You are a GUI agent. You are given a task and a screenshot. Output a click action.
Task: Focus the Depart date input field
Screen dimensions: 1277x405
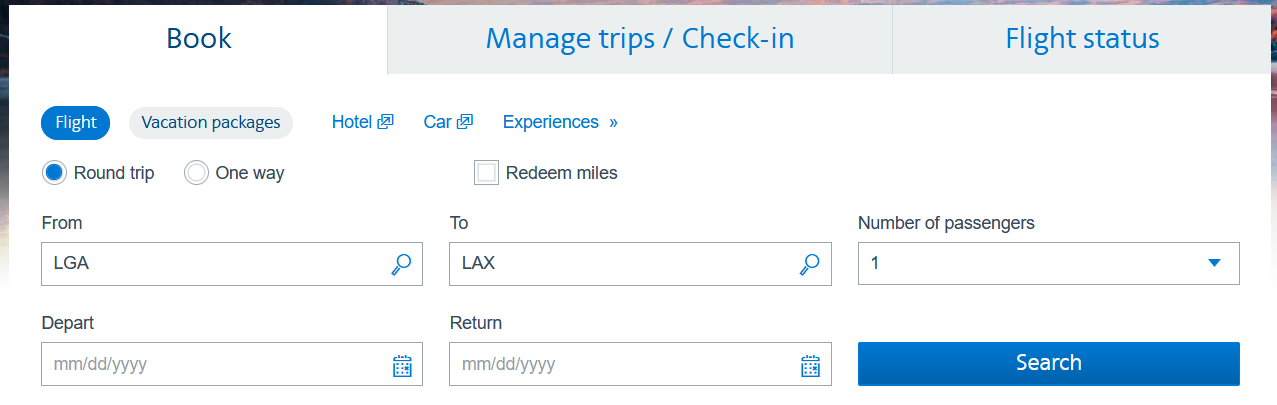click(210, 365)
